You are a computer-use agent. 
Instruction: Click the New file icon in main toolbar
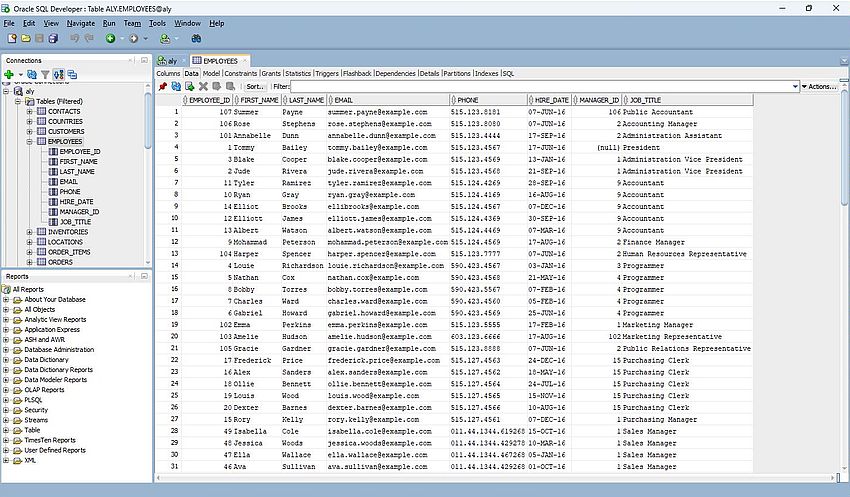coord(11,38)
